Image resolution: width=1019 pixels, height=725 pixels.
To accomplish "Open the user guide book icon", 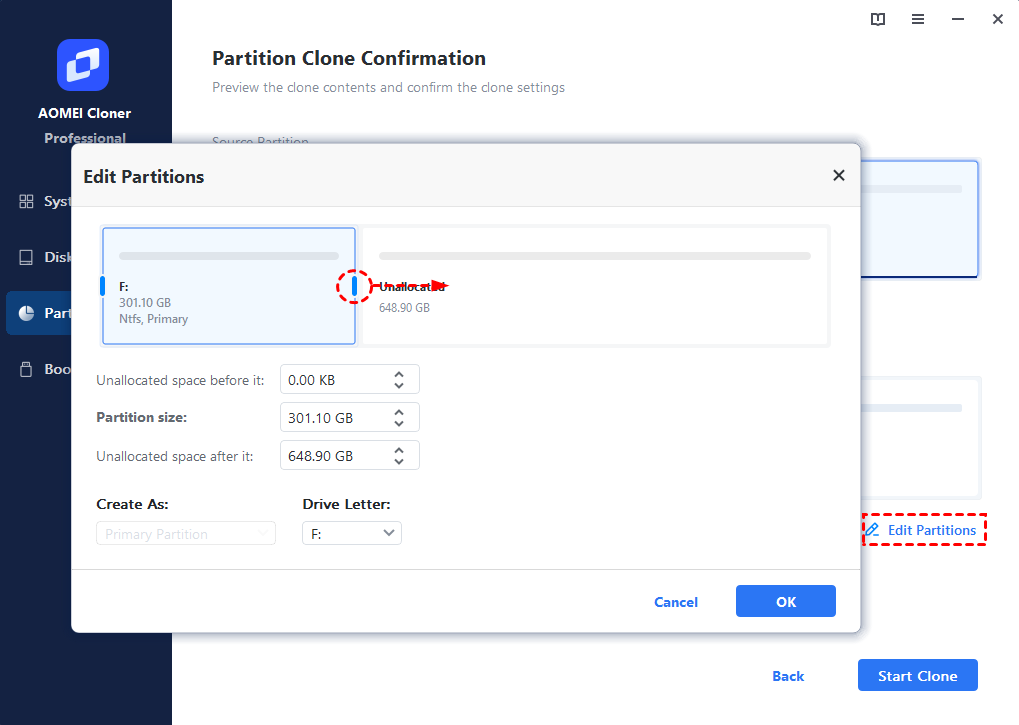I will click(x=877, y=19).
